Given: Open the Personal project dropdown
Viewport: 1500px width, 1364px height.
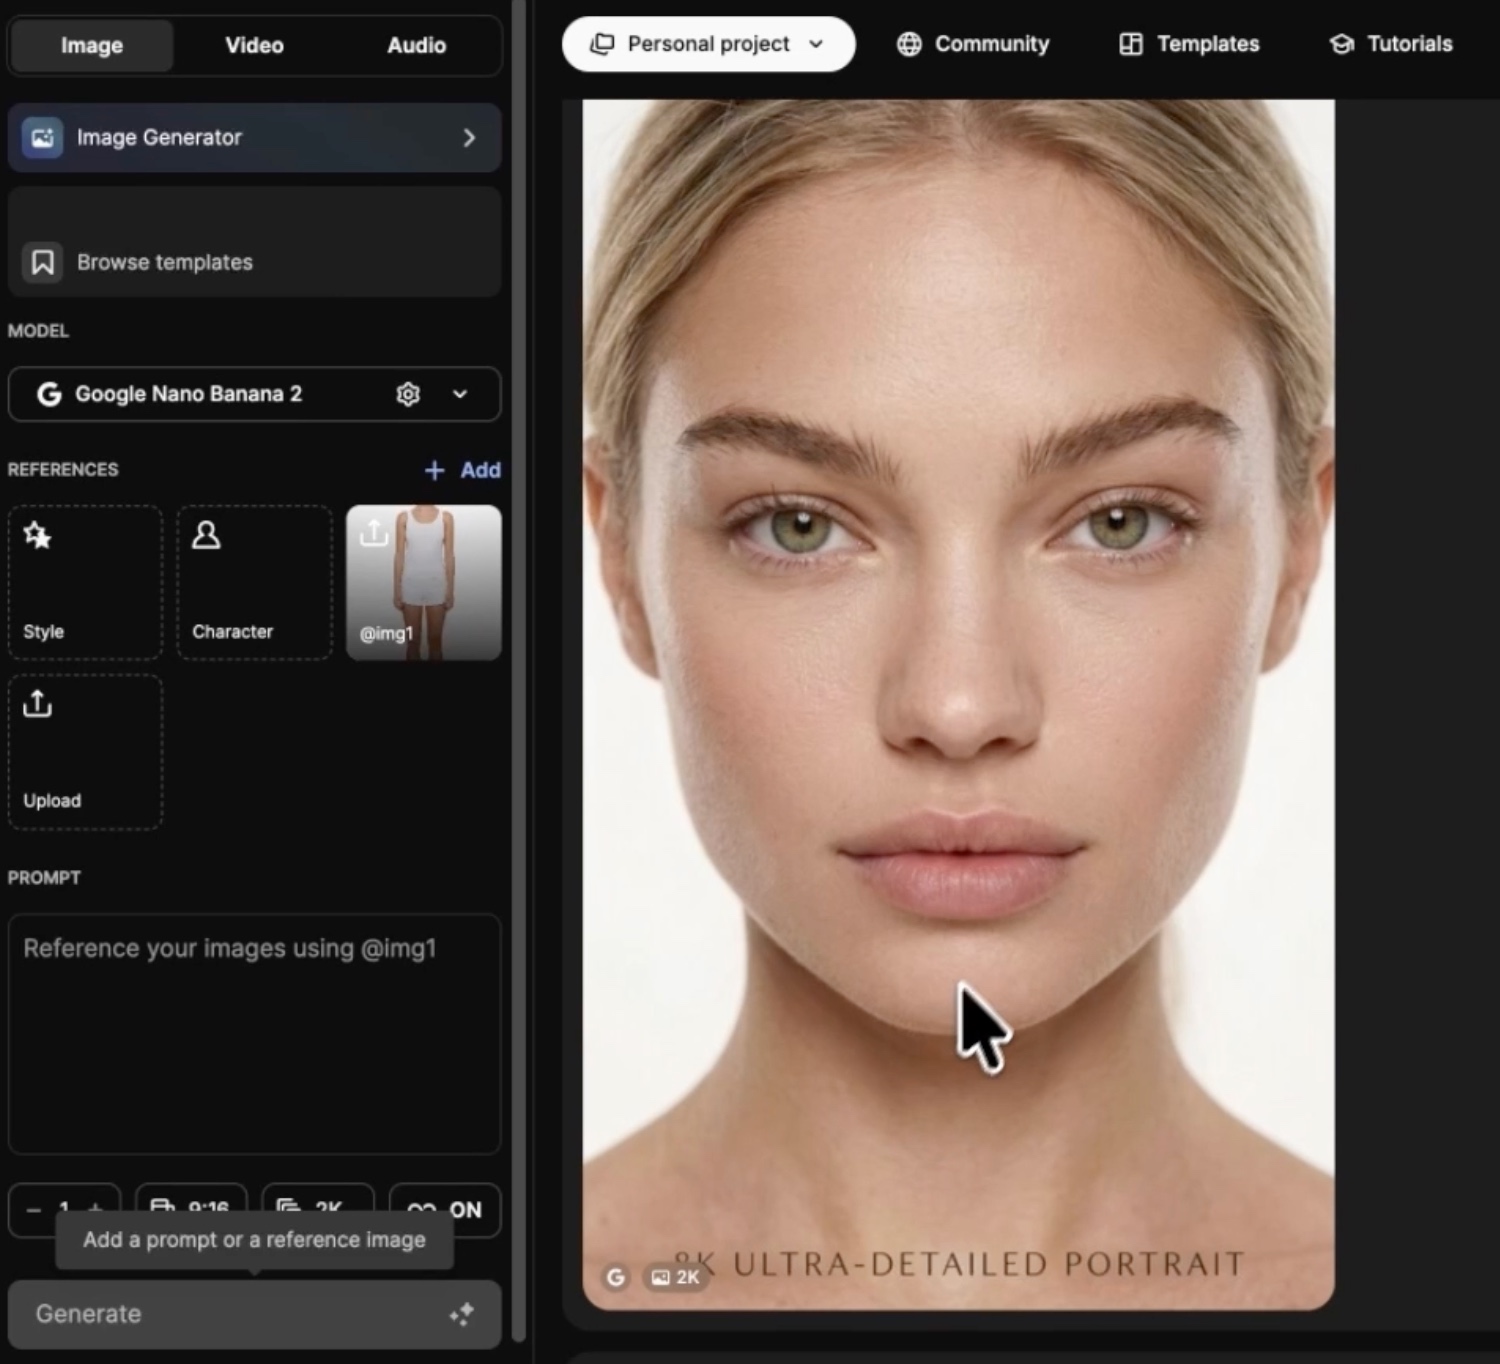Looking at the screenshot, I should [708, 44].
